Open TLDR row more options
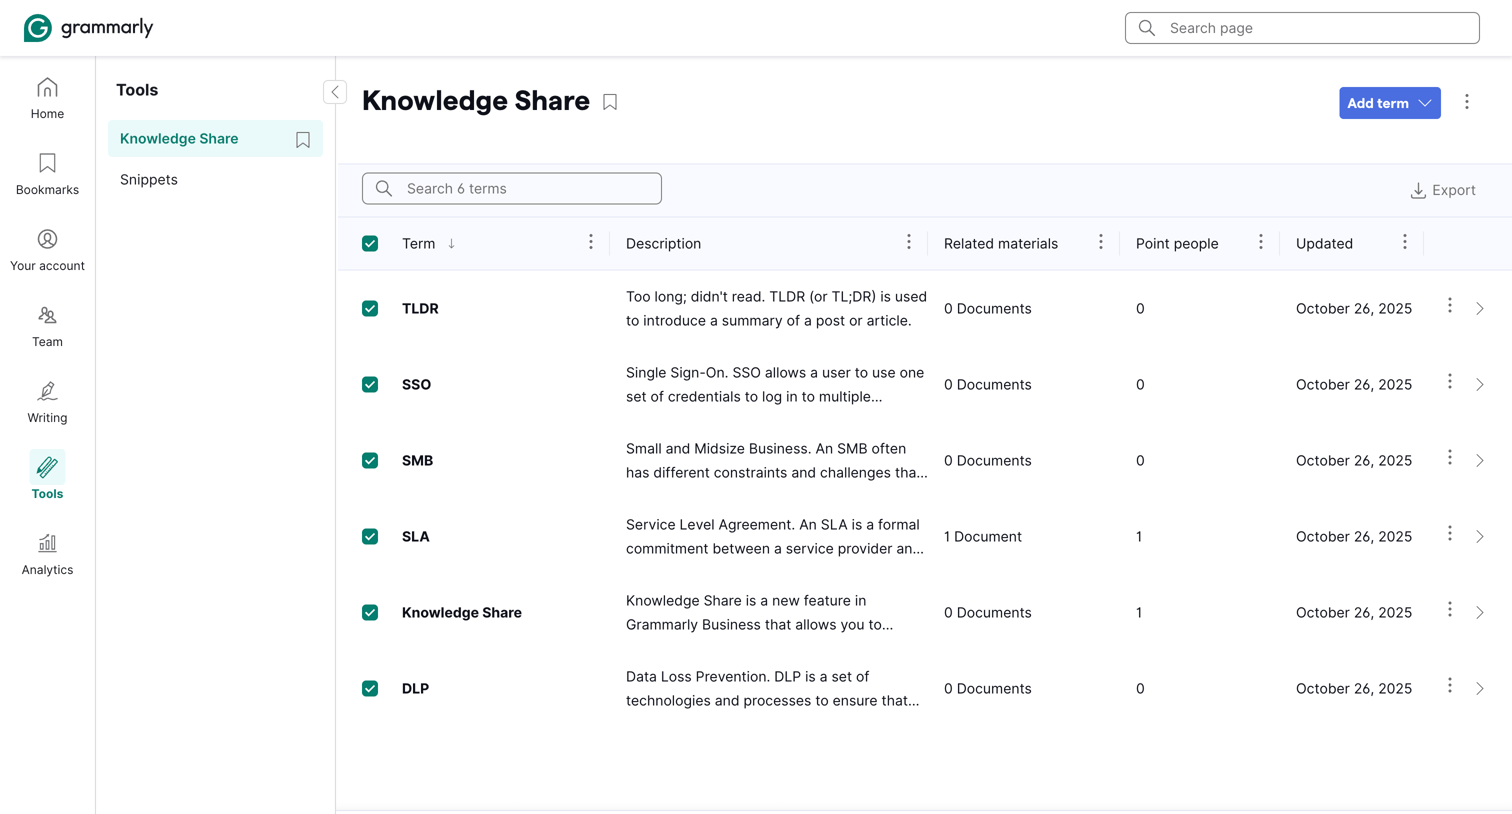1512x814 pixels. coord(1450,306)
